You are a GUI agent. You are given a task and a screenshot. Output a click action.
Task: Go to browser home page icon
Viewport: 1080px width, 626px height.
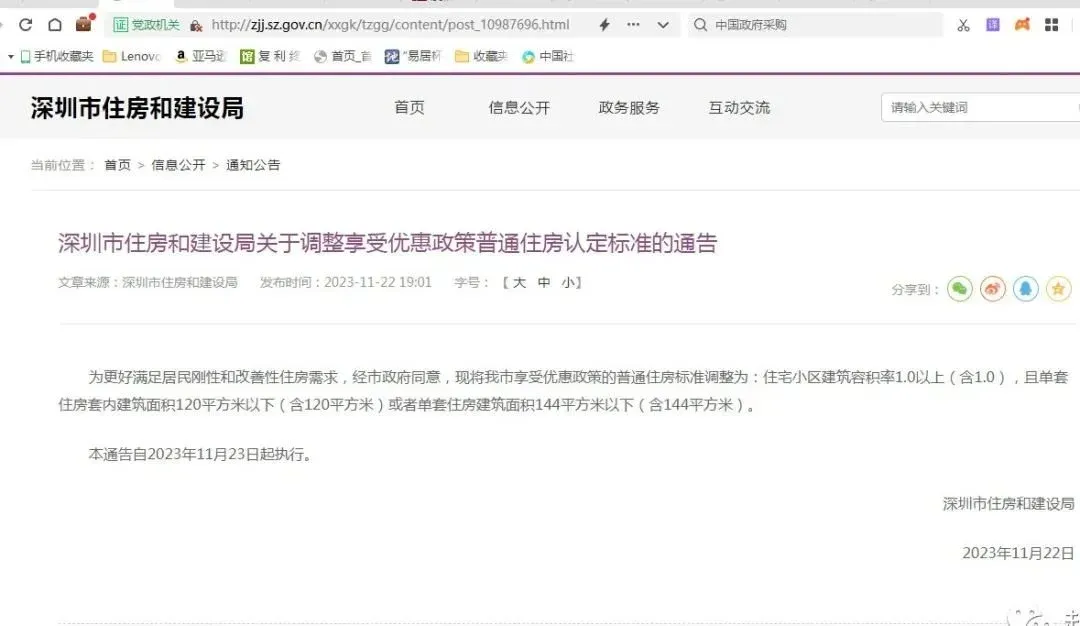(x=55, y=25)
